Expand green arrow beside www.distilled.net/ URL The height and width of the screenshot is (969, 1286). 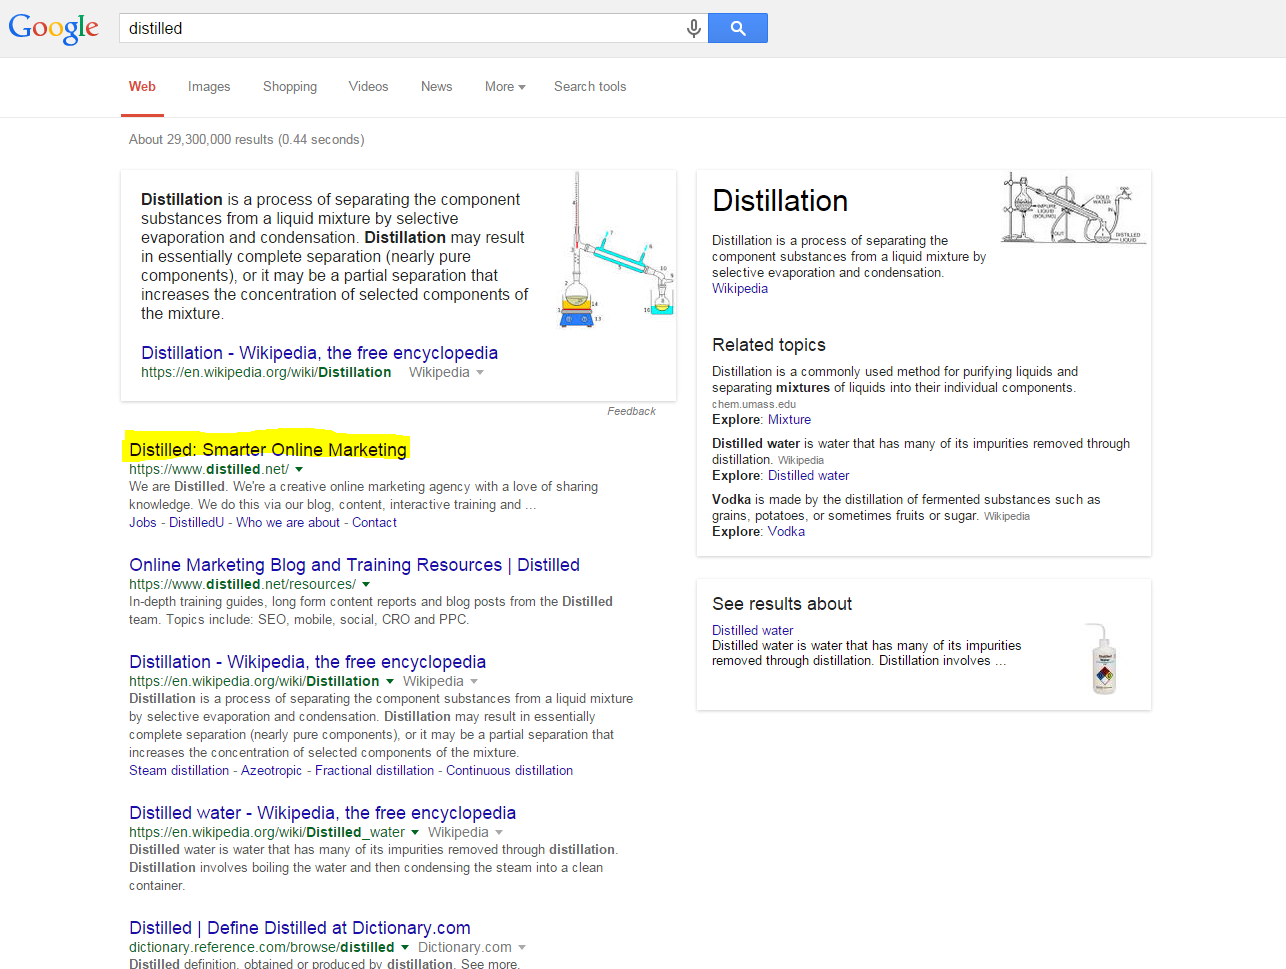pyautogui.click(x=299, y=470)
